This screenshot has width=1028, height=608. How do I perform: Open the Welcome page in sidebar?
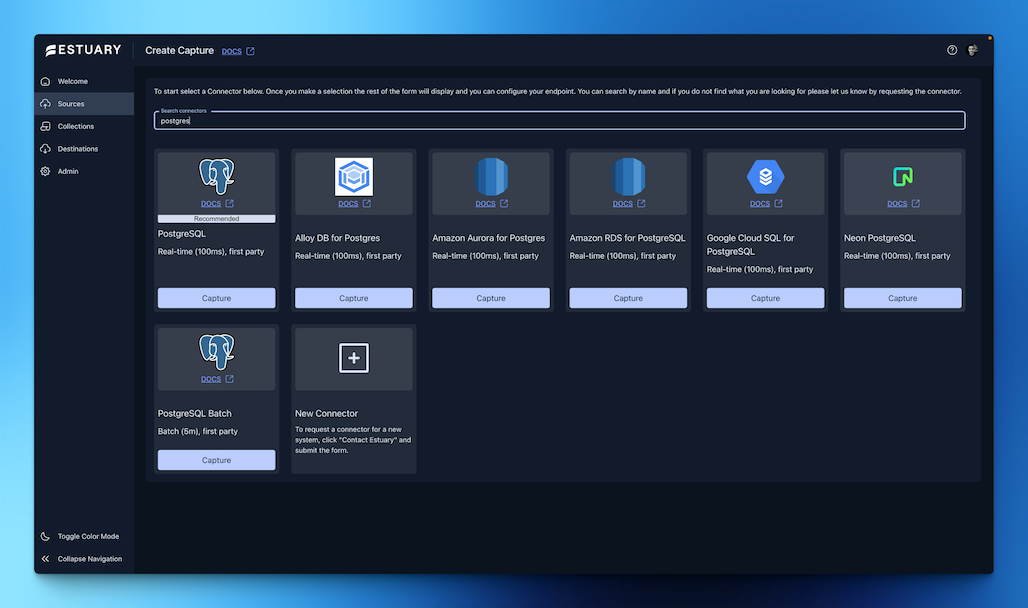pyautogui.click(x=84, y=81)
